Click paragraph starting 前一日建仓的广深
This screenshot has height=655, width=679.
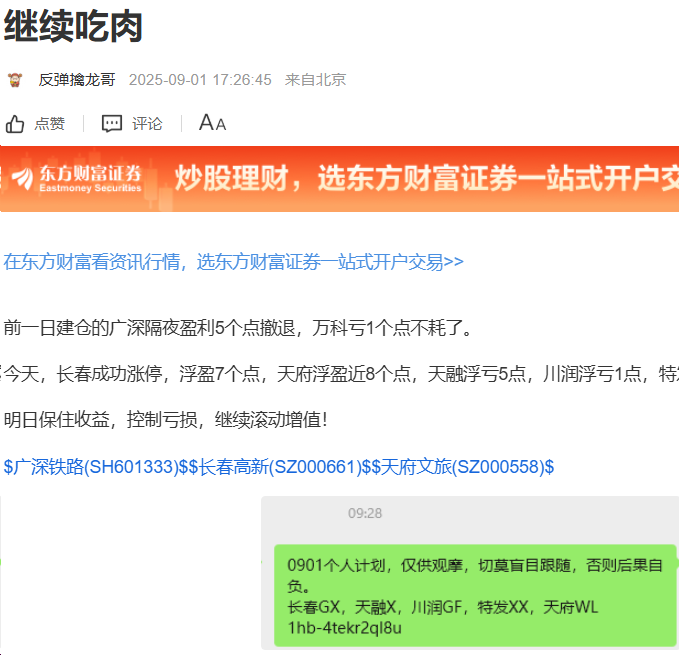(x=238, y=328)
